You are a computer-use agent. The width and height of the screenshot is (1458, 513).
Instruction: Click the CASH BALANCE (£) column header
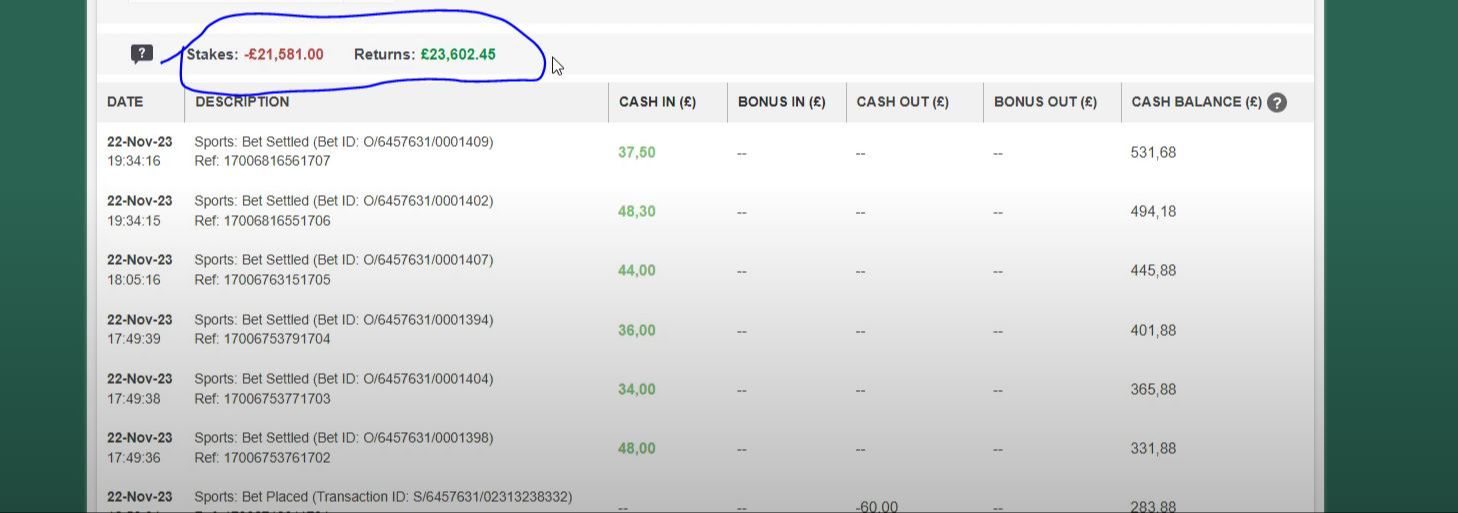click(1197, 102)
